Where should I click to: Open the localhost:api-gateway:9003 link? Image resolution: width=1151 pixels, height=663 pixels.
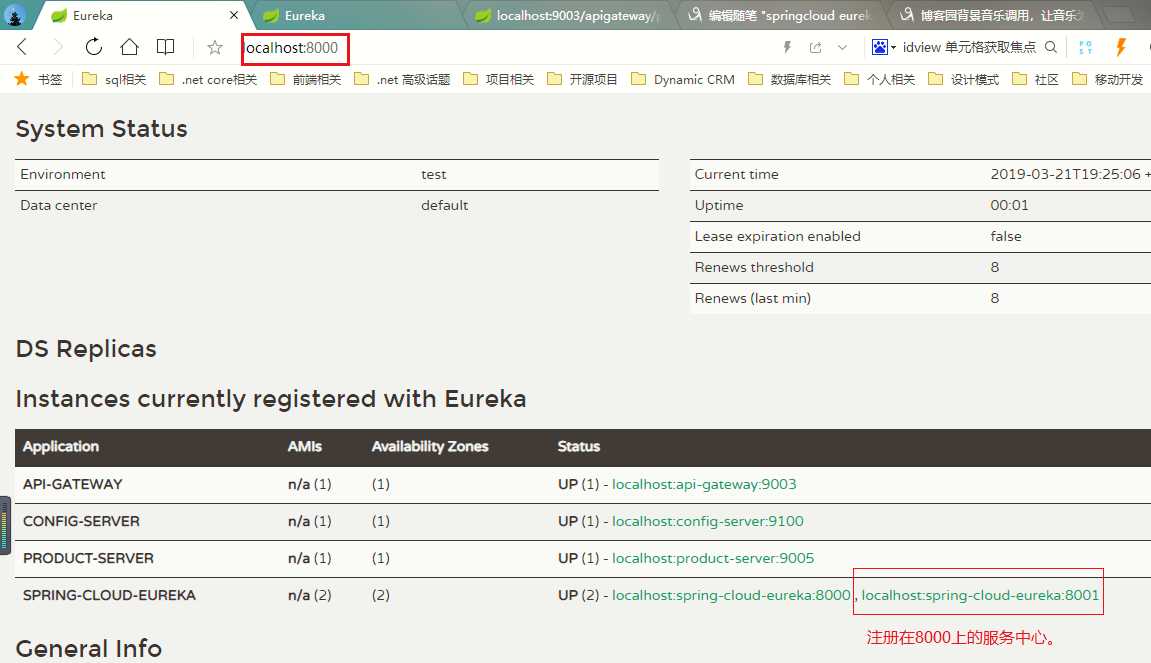click(x=704, y=485)
